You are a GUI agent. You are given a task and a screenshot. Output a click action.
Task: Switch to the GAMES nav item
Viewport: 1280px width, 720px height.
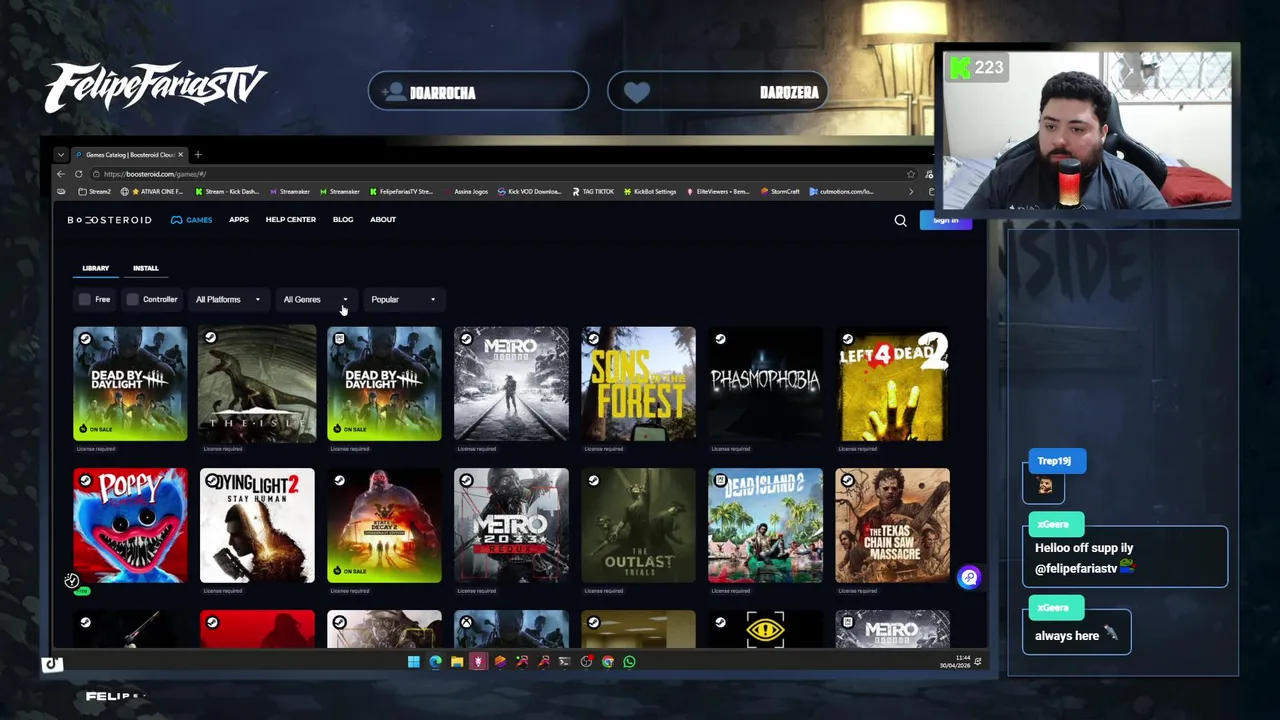[x=191, y=220]
